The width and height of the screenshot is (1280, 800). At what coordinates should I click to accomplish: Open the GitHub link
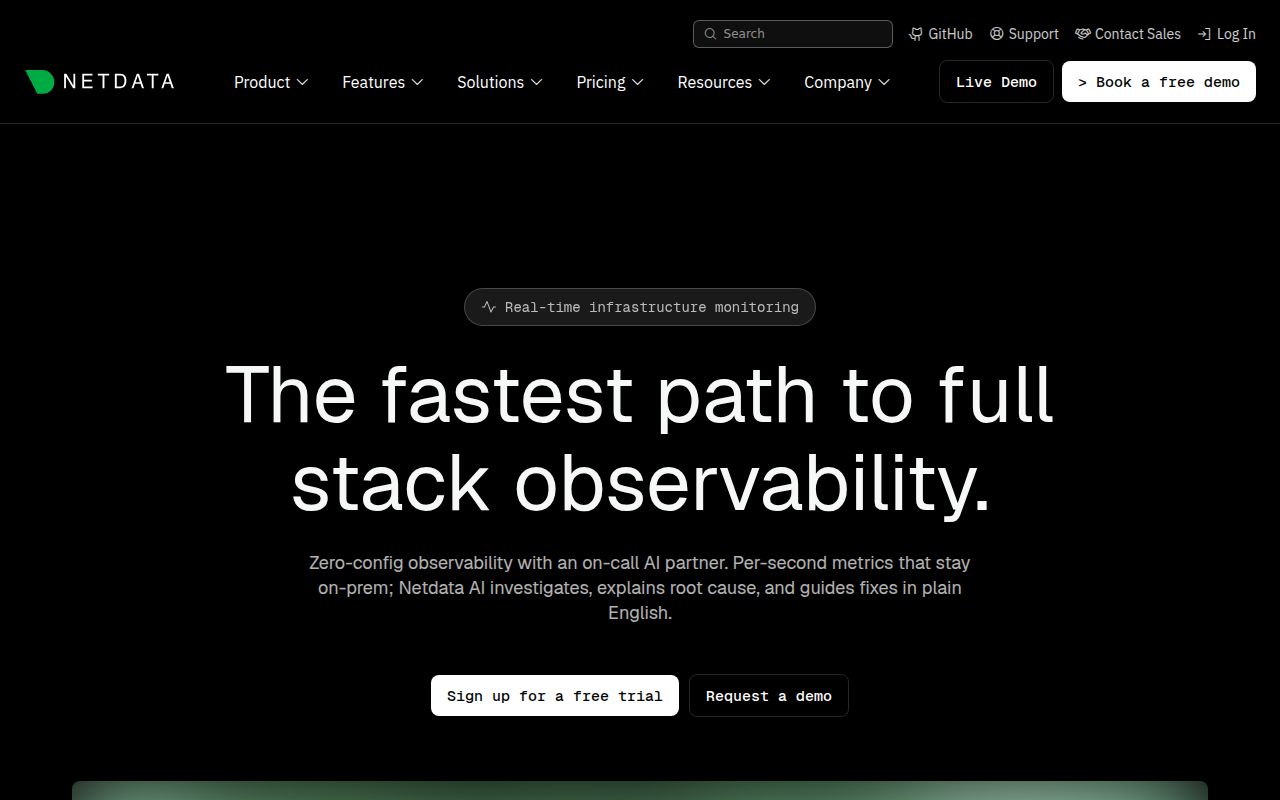[941, 34]
